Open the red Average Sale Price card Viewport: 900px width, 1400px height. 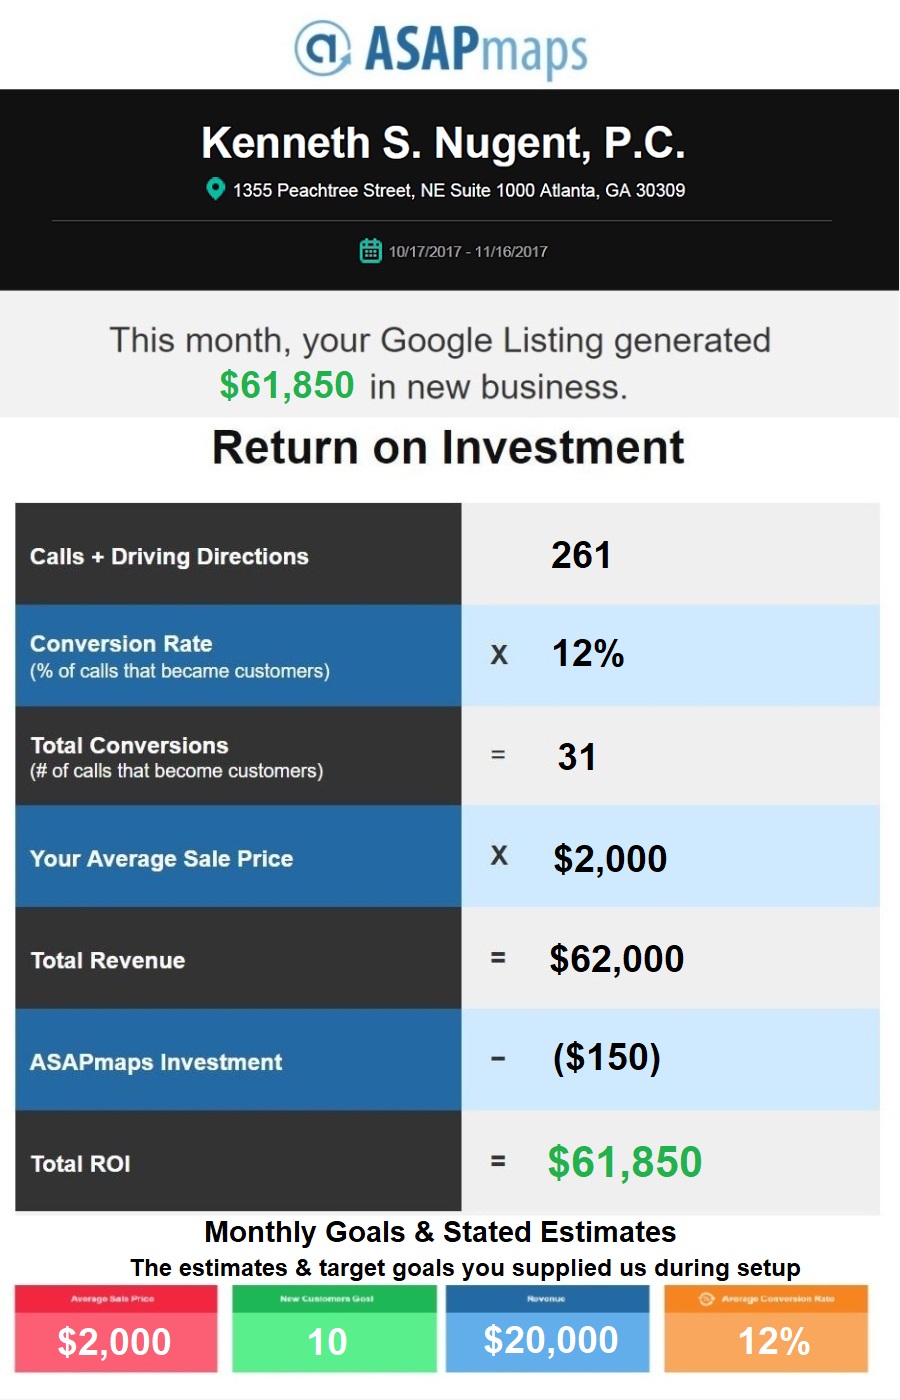point(115,1329)
